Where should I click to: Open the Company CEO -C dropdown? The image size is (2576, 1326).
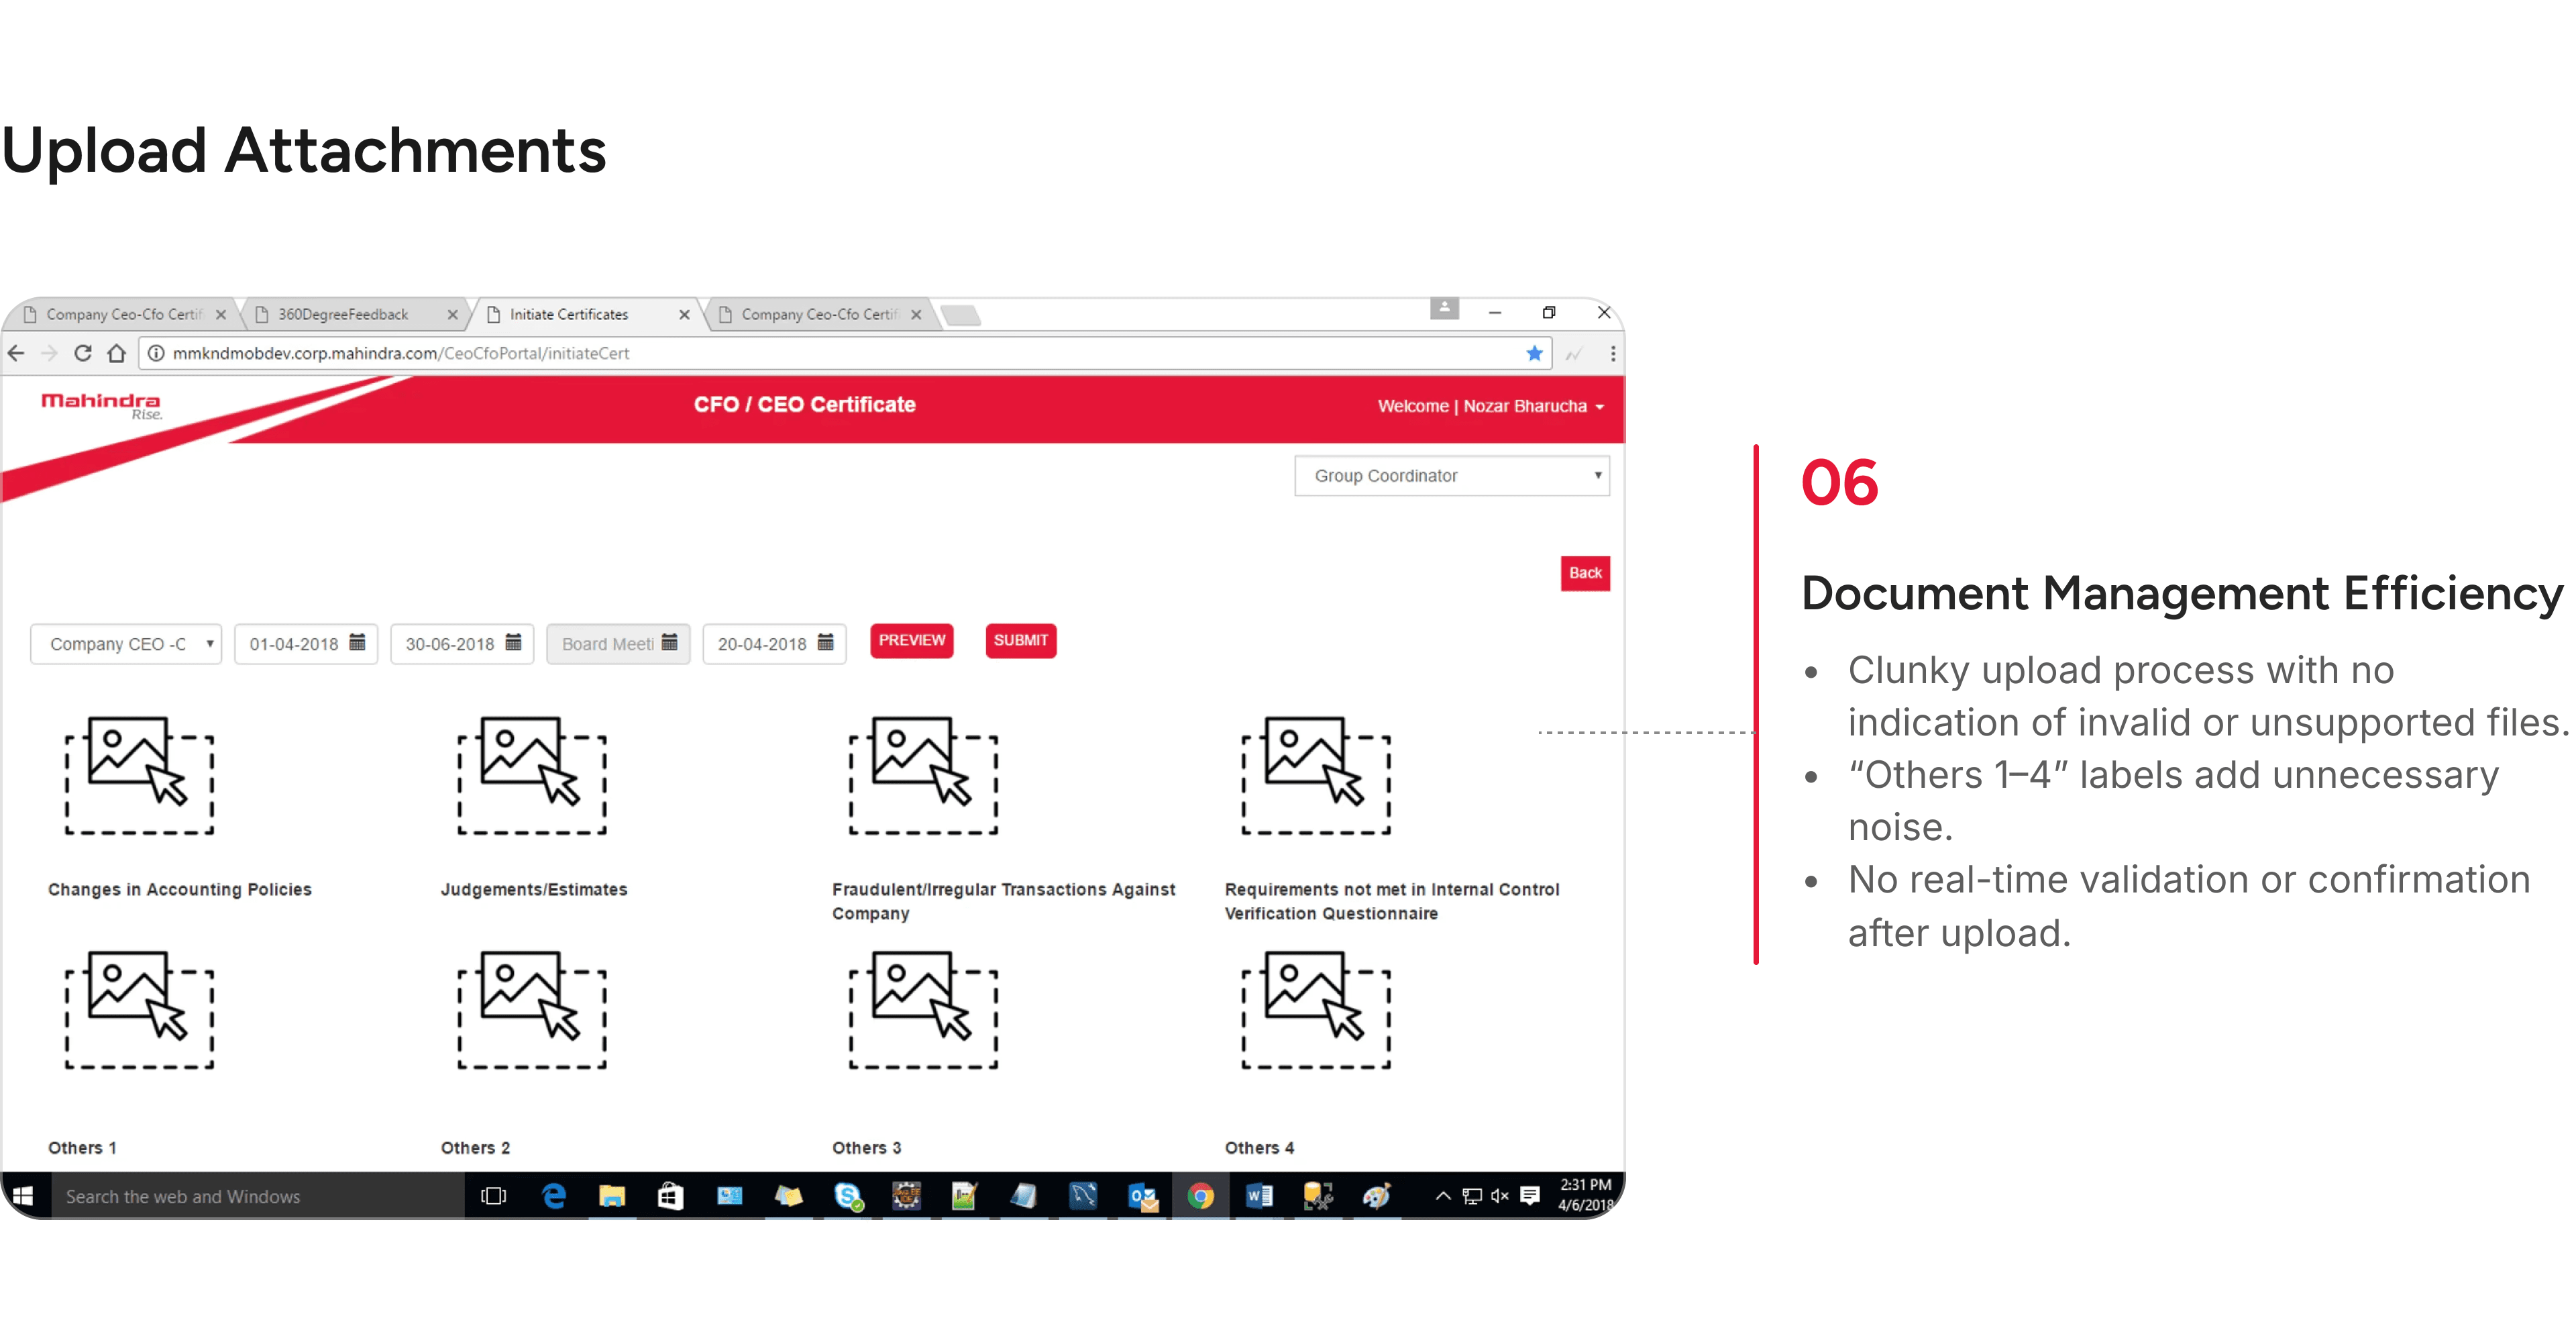(x=126, y=644)
